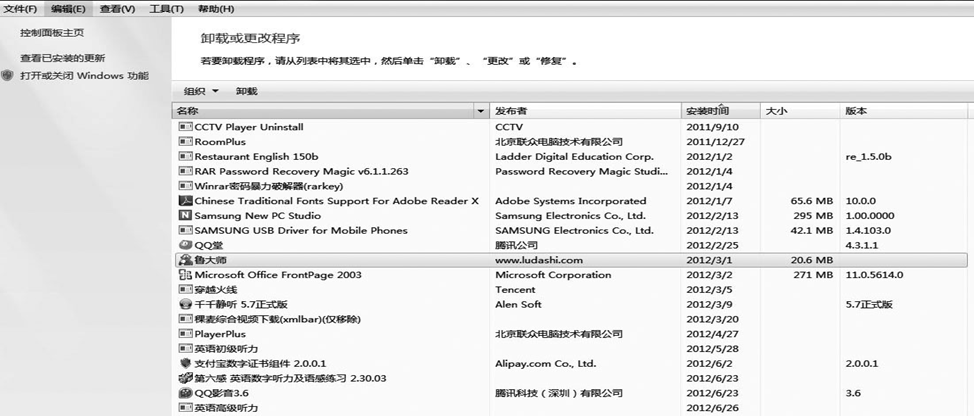This screenshot has height=416, width=974.
Task: Select the CCTV Player Uninstall entry
Action: [249, 127]
